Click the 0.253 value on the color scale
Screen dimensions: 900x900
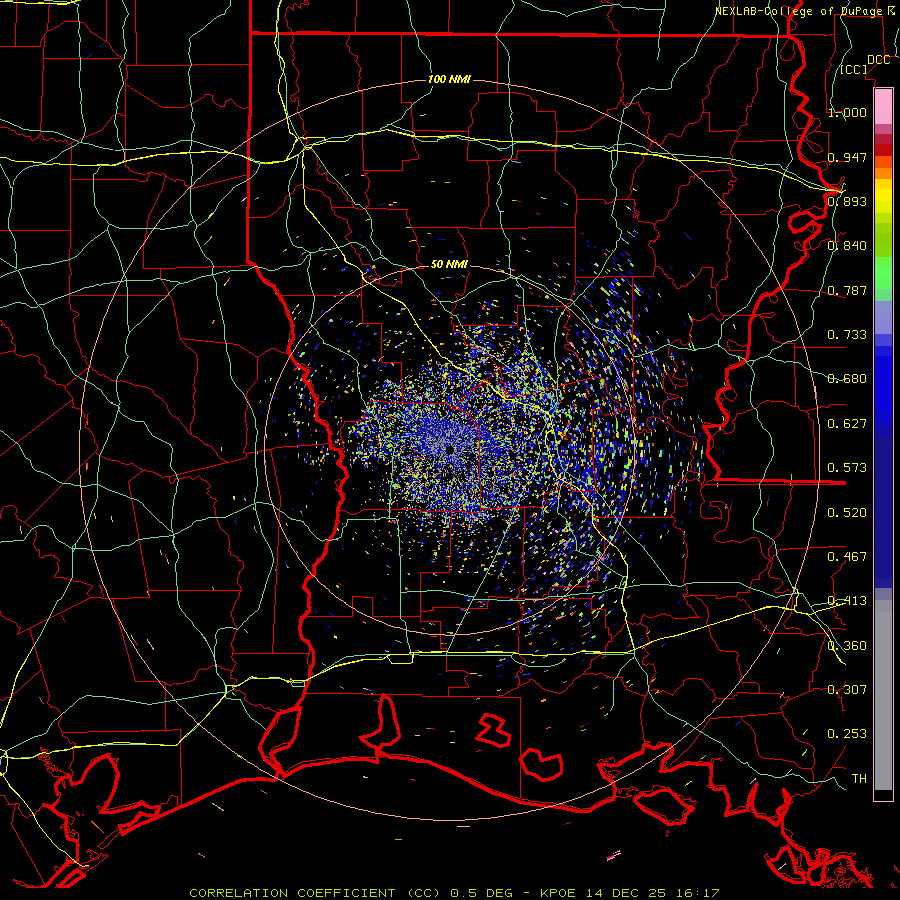[847, 734]
